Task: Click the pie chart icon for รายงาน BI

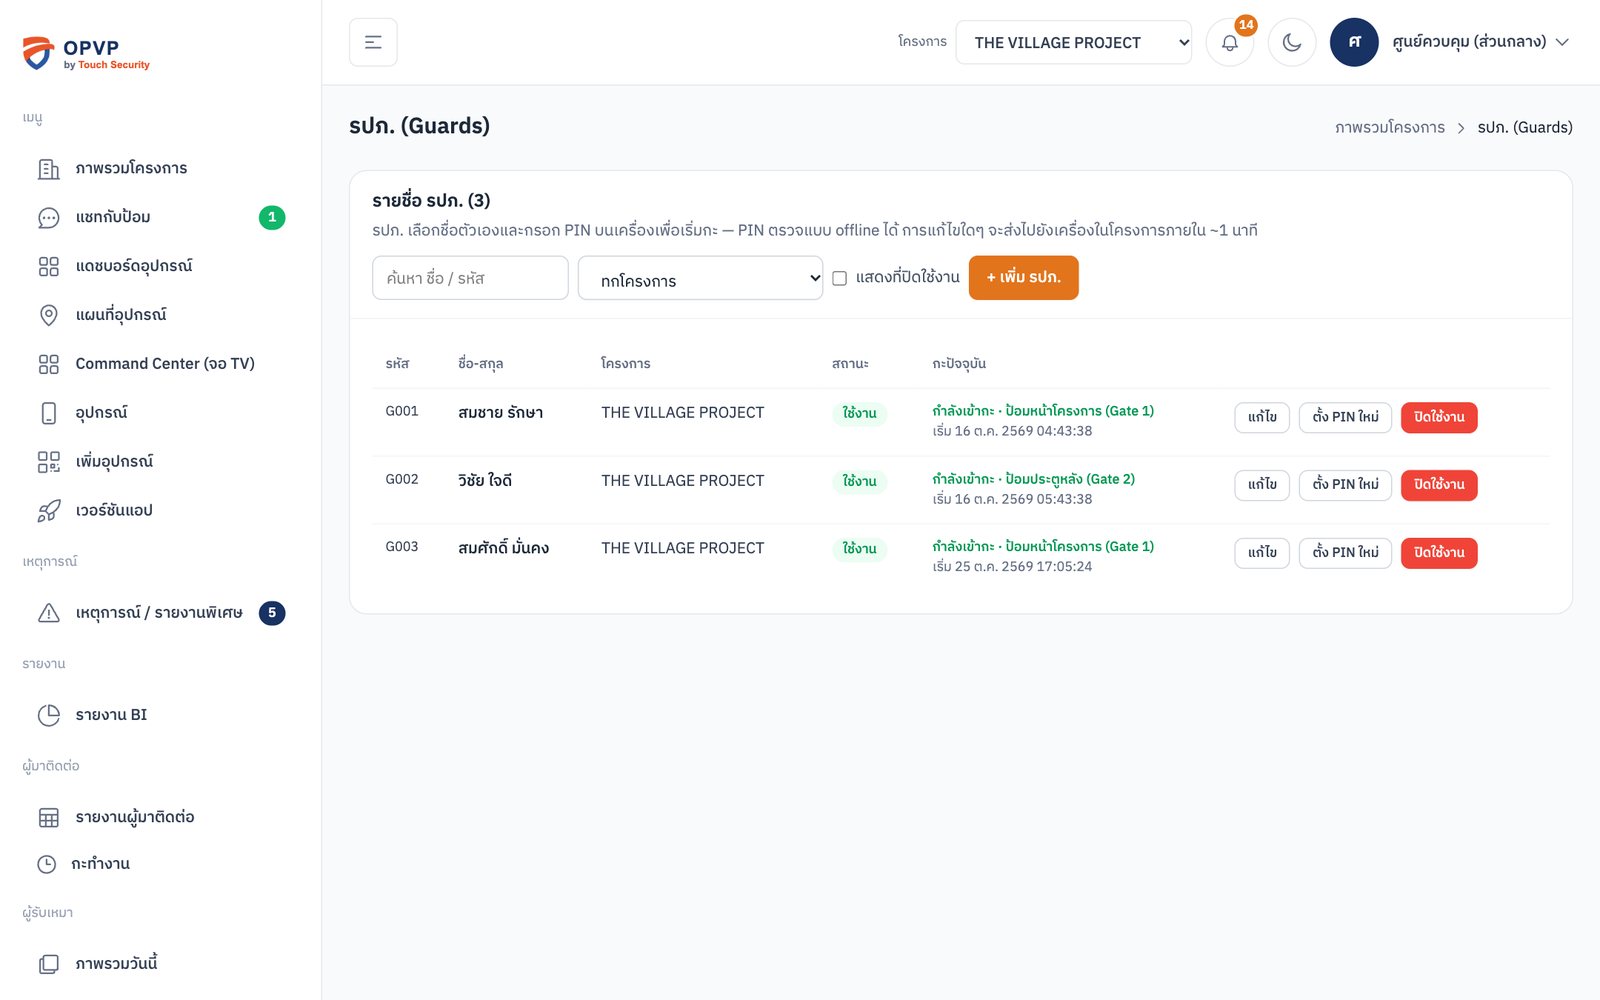Action: click(48, 715)
